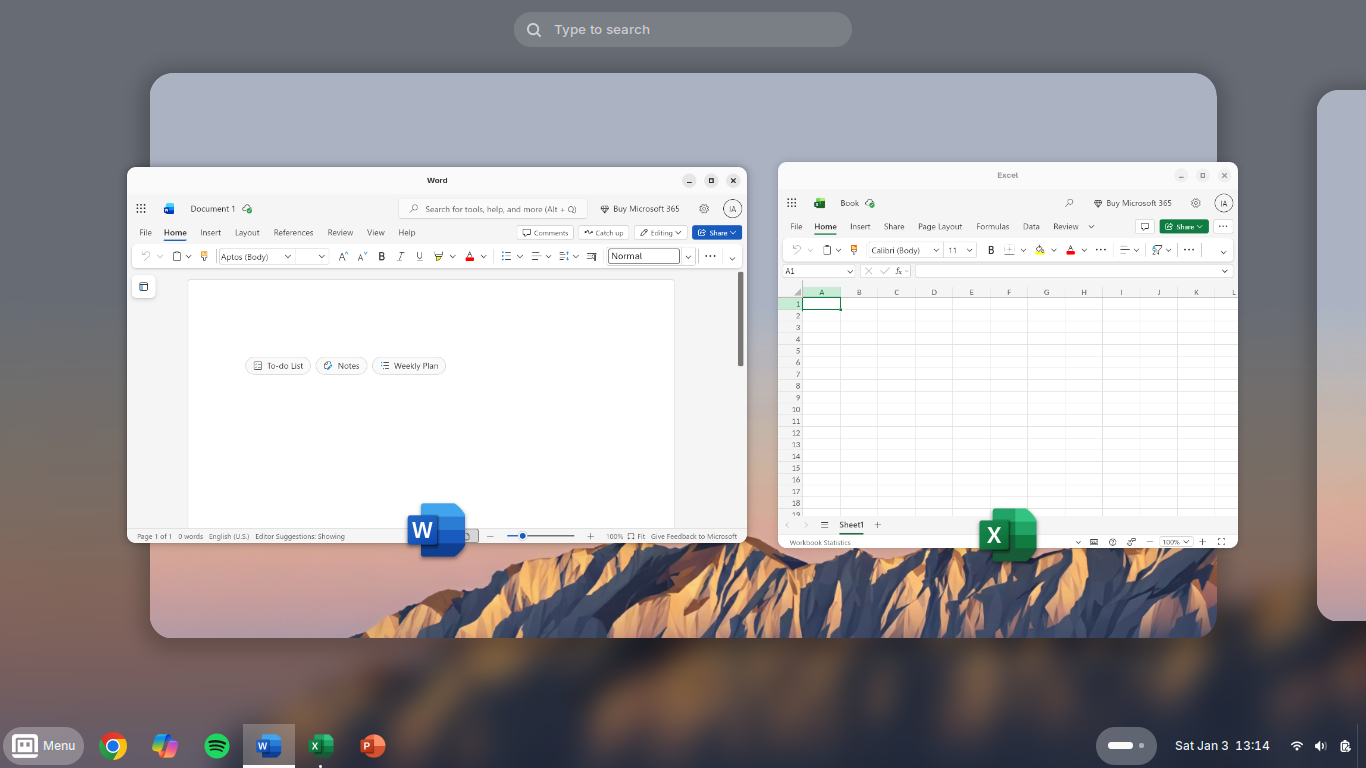Screen dimensions: 1366x768
Task: Apply bold formatting in Word
Action: [x=381, y=256]
